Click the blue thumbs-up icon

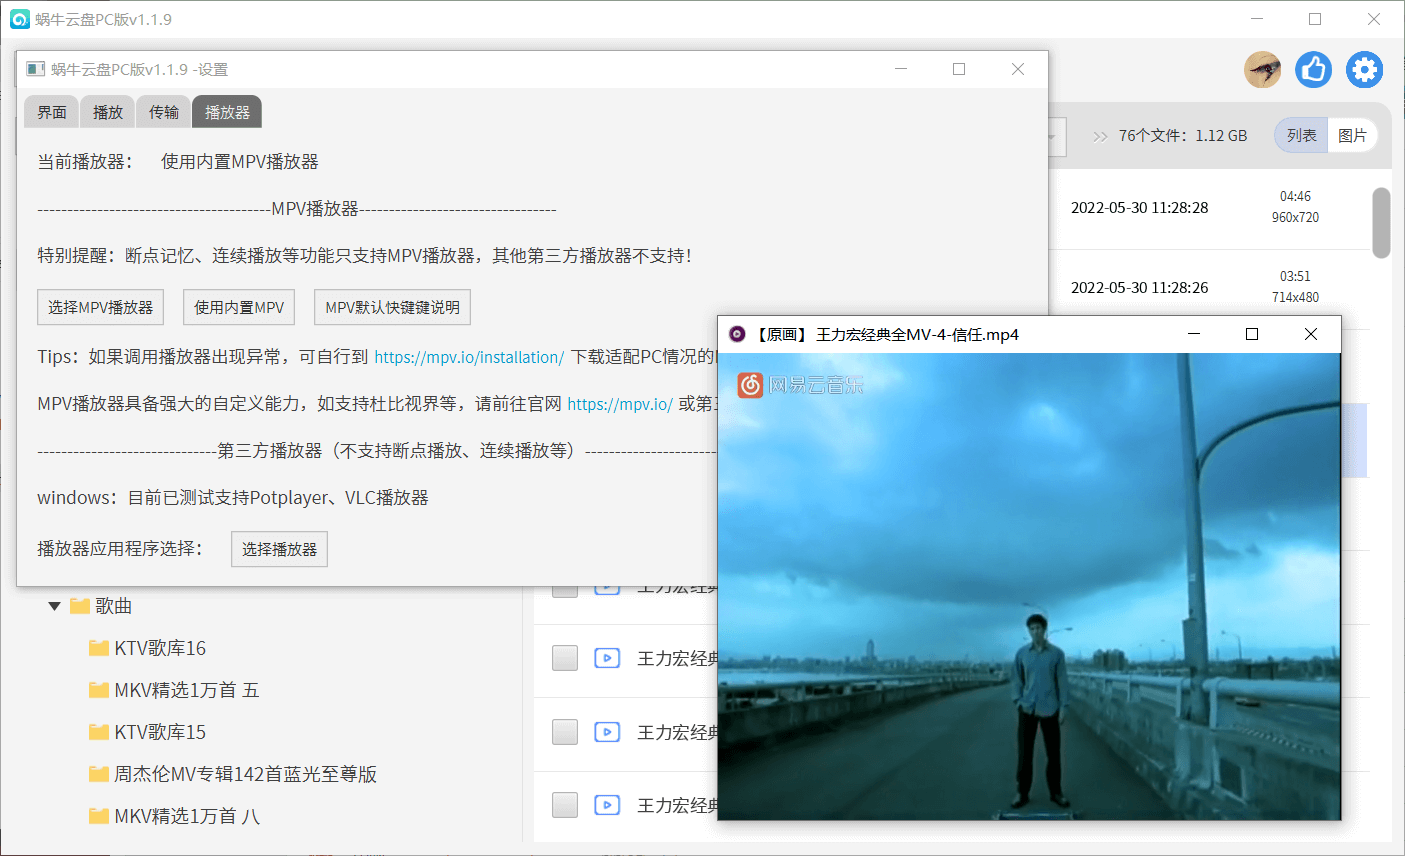pyautogui.click(x=1314, y=70)
